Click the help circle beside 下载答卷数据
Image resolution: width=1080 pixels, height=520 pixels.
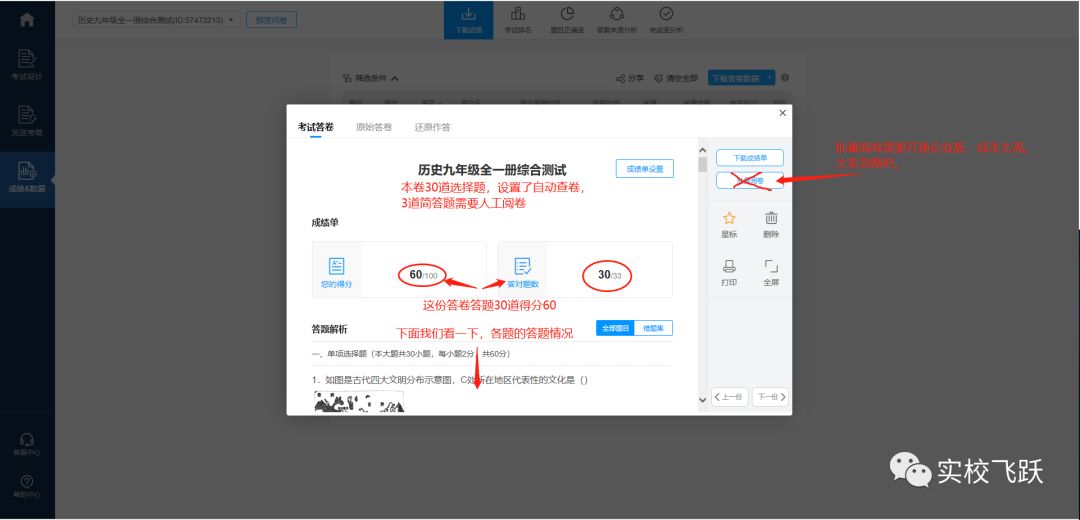pos(785,78)
